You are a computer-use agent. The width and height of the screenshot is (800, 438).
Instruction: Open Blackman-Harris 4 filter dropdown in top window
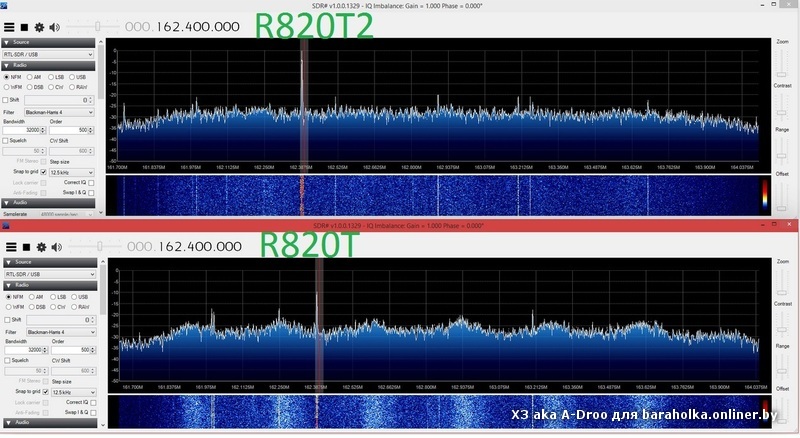(59, 112)
